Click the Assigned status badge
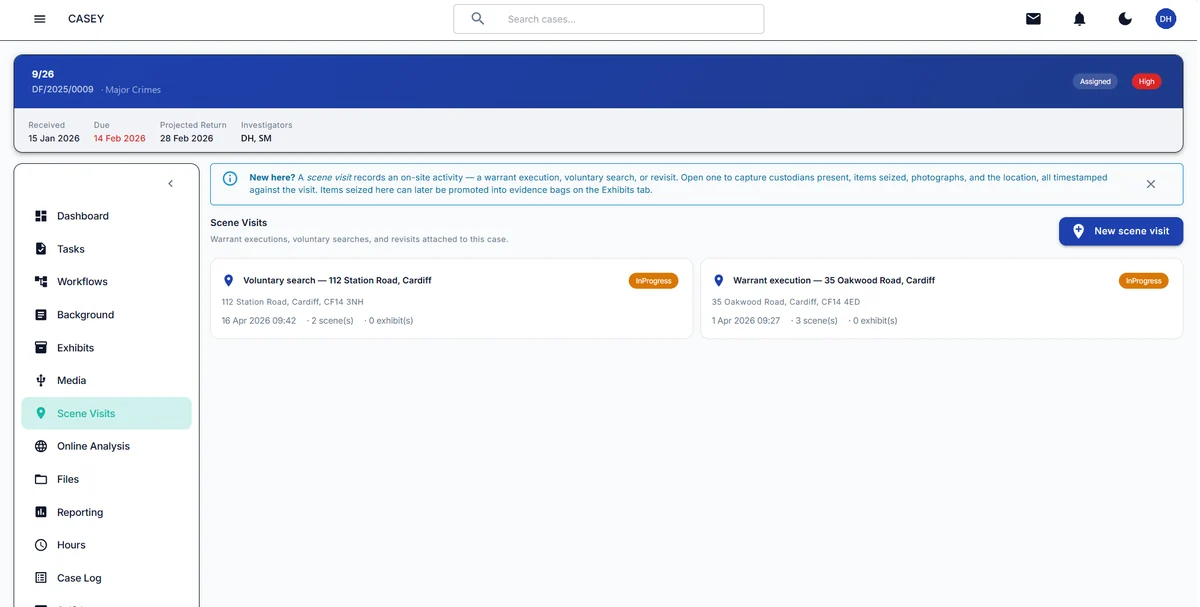The image size is (1200, 607). (1095, 81)
